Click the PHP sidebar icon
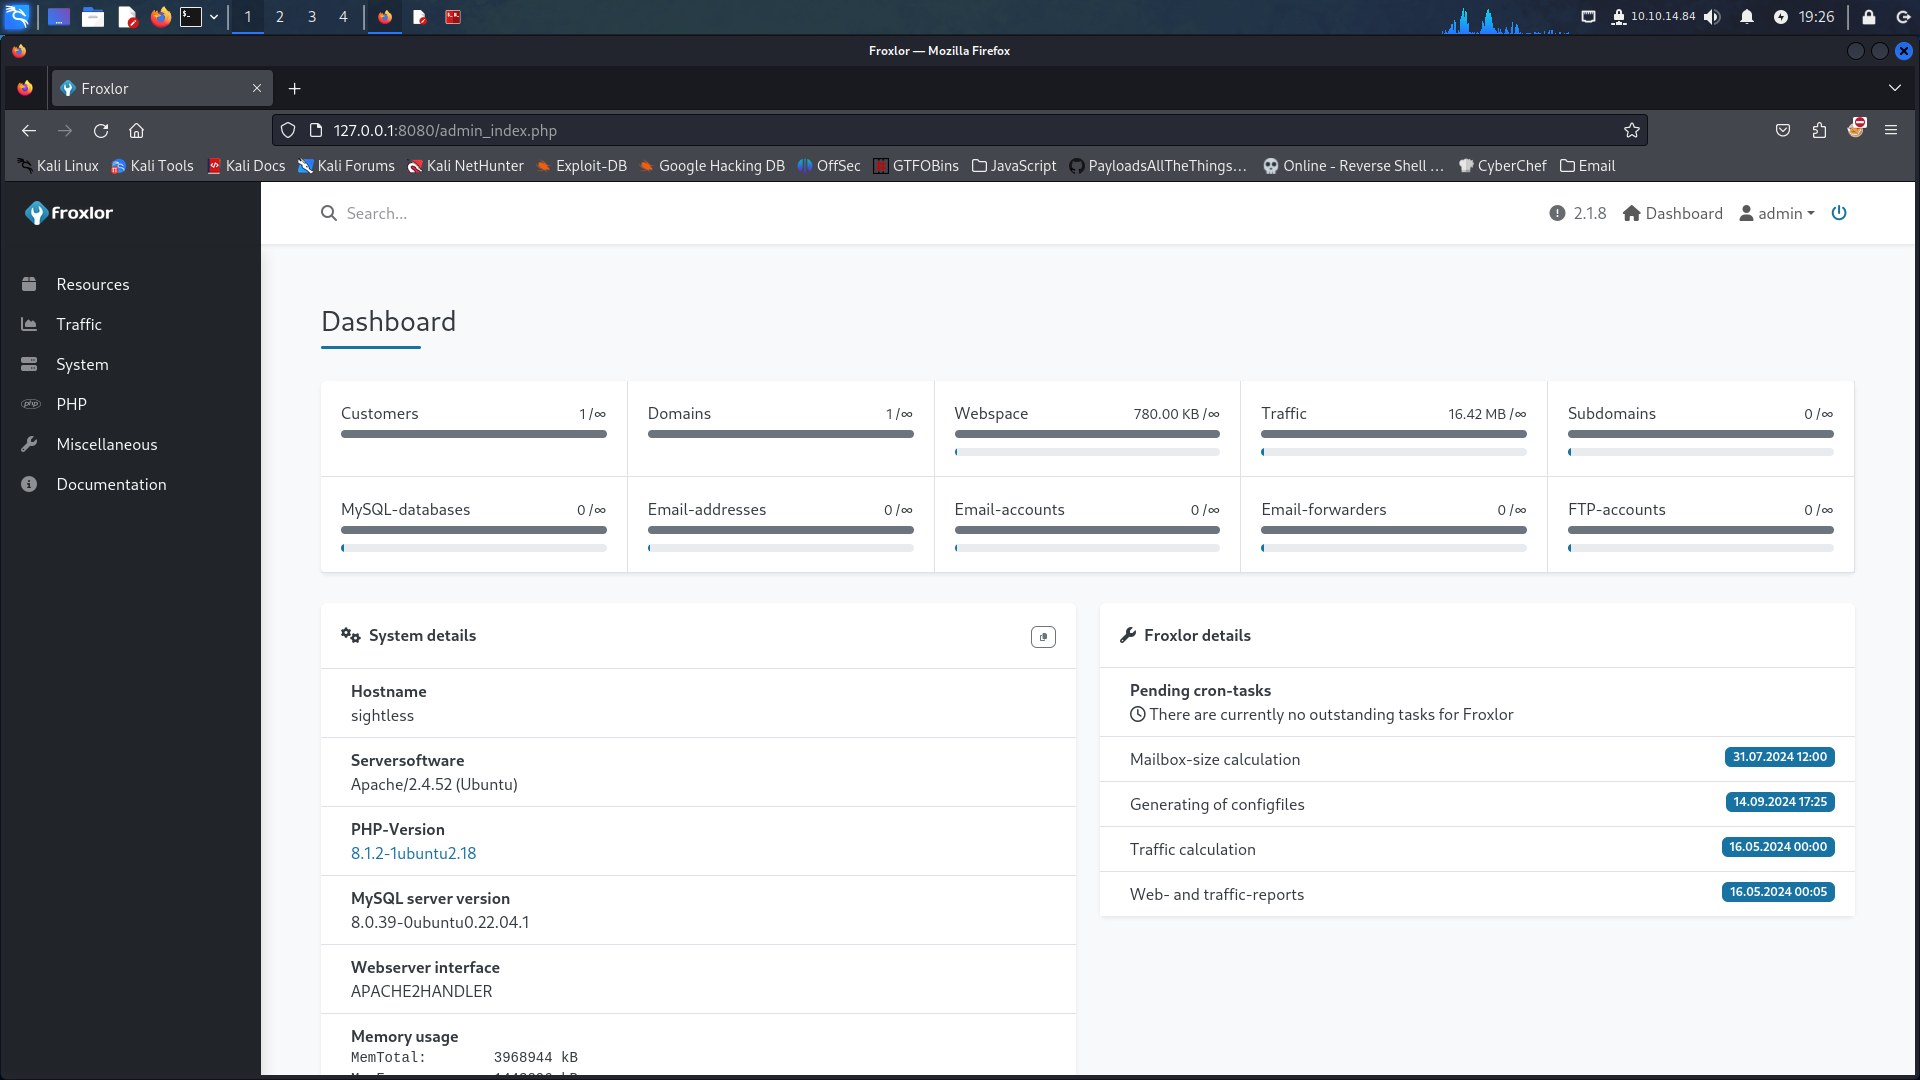The height and width of the screenshot is (1080, 1920). click(30, 404)
